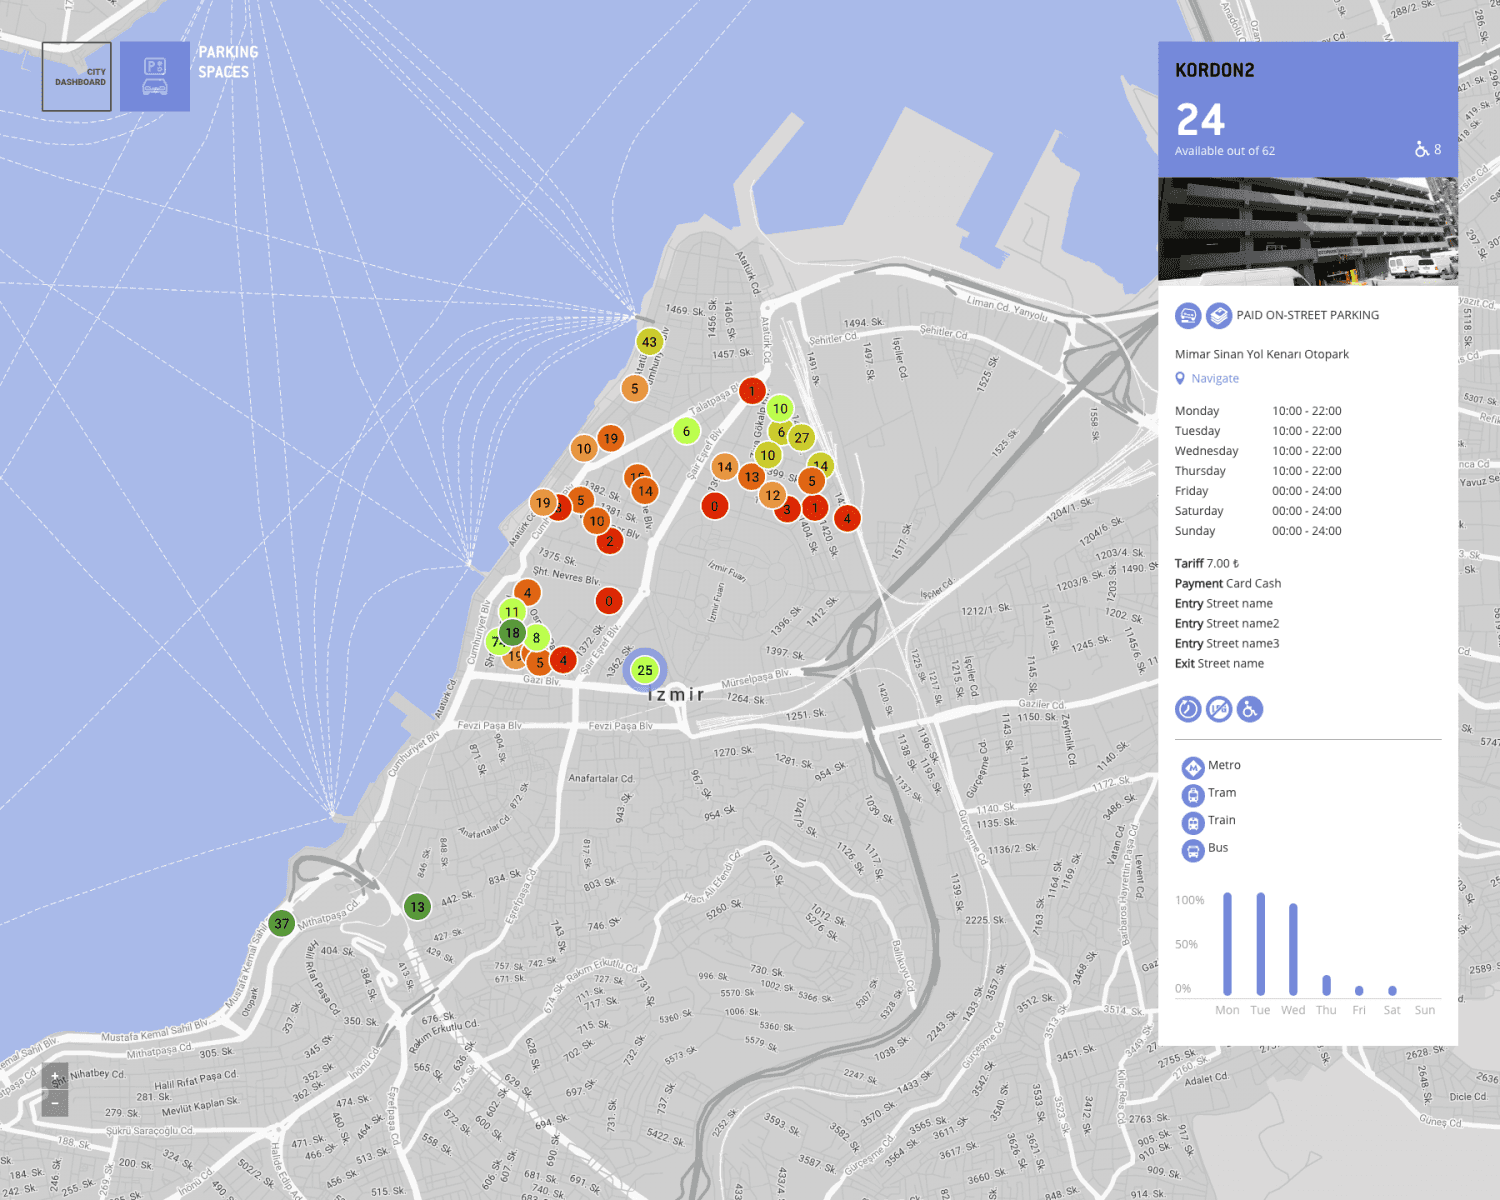
Task: Select the highlighted marker showing 25
Action: [645, 670]
